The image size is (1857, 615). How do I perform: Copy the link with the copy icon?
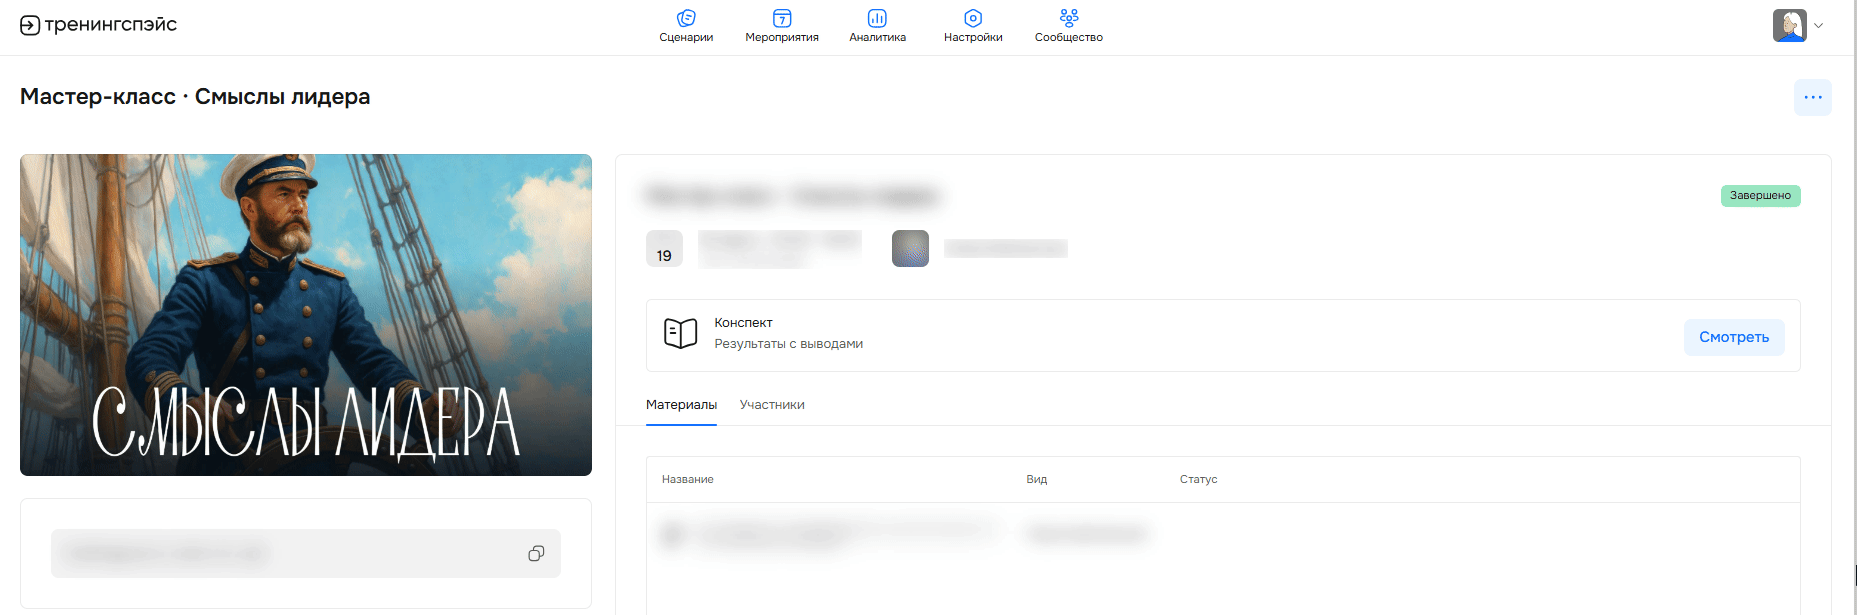coord(536,553)
